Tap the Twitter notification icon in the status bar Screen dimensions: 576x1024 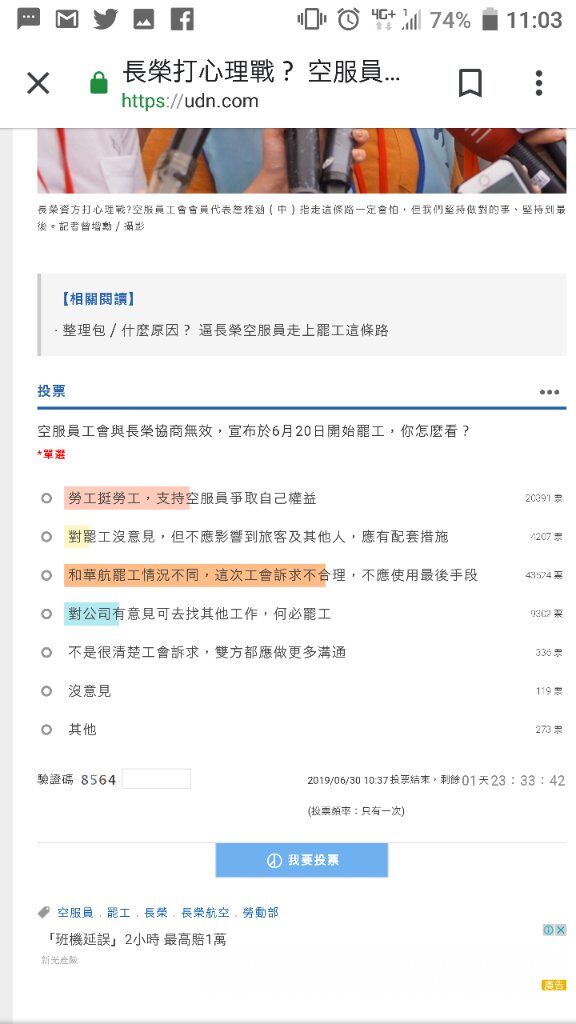[x=105, y=20]
